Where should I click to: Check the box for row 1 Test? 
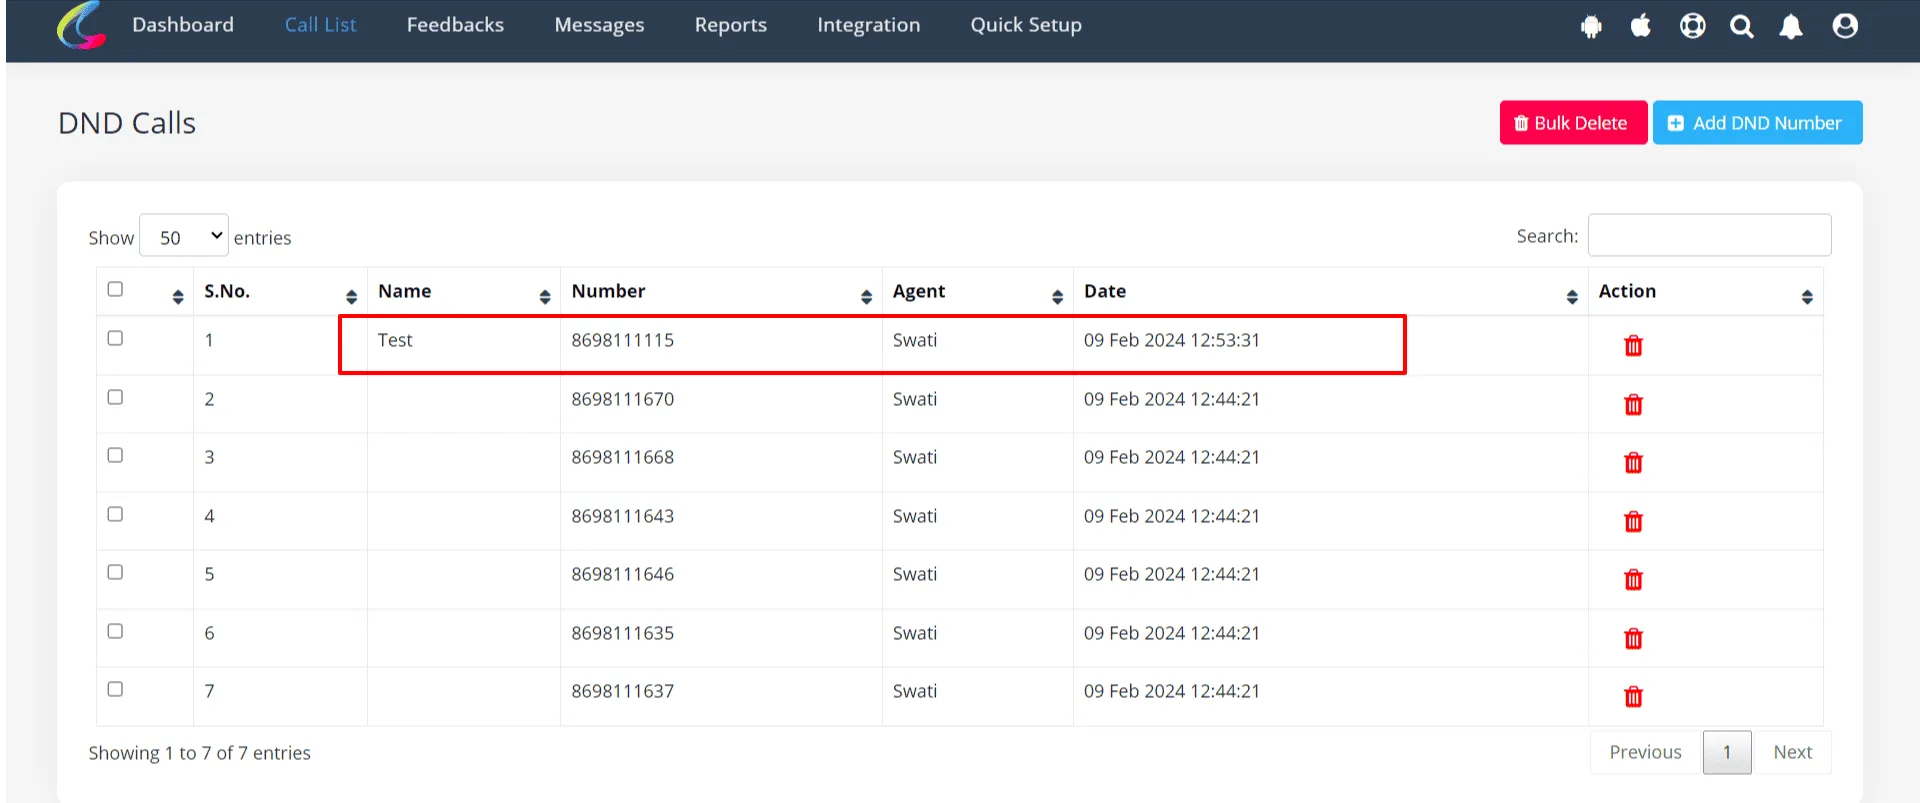click(x=115, y=338)
